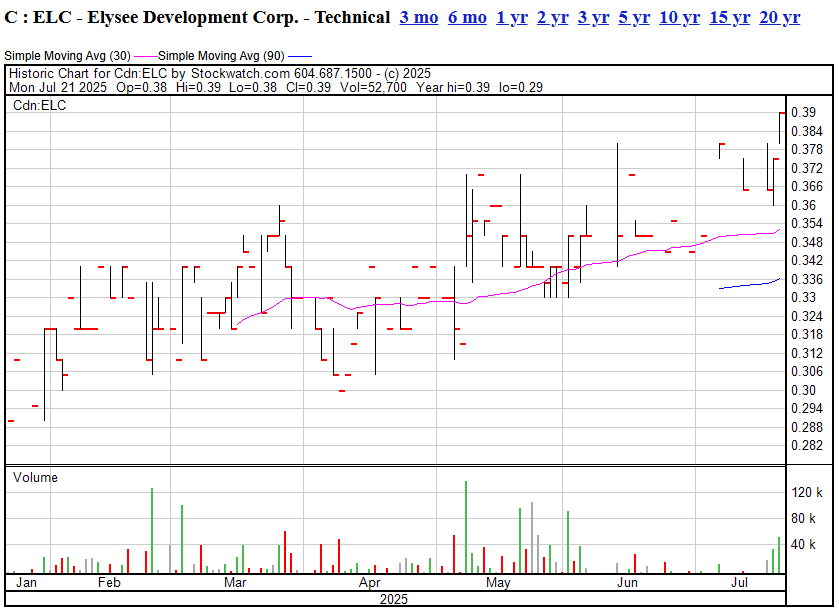The image size is (839, 614).
Task: Open the 3 mo chart range link
Action: tap(418, 18)
